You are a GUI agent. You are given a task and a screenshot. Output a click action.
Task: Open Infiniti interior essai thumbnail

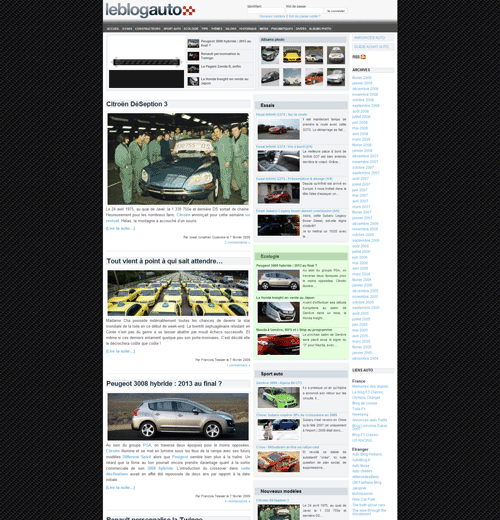[x=279, y=161]
